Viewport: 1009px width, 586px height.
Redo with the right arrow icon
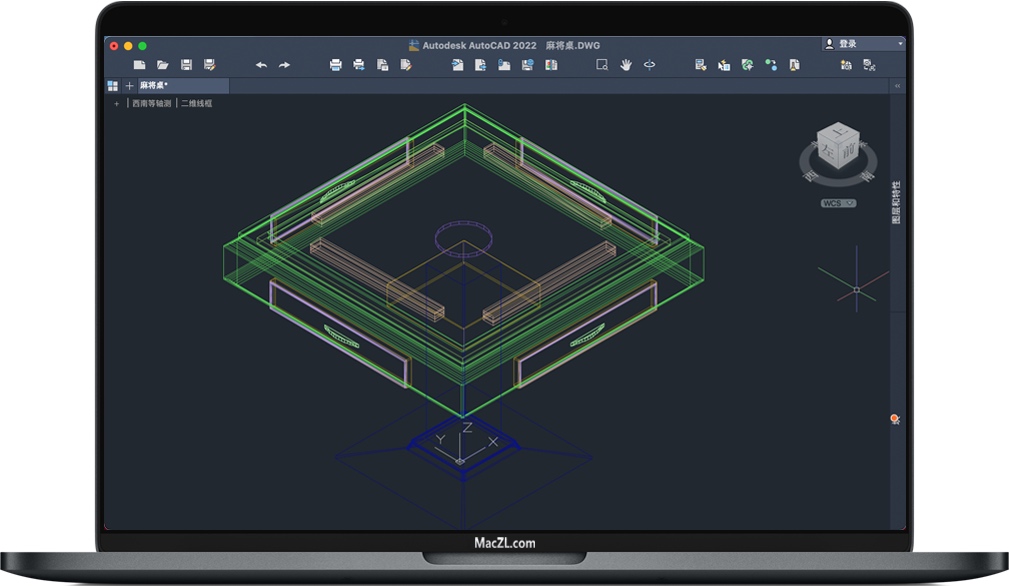pos(284,65)
